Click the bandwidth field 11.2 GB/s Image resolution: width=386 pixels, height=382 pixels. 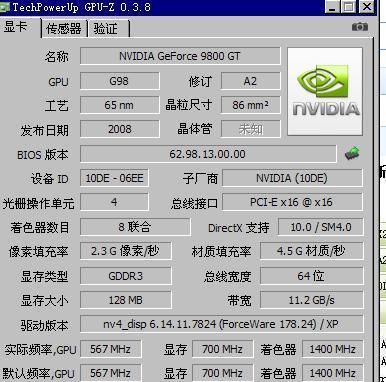tap(311, 300)
